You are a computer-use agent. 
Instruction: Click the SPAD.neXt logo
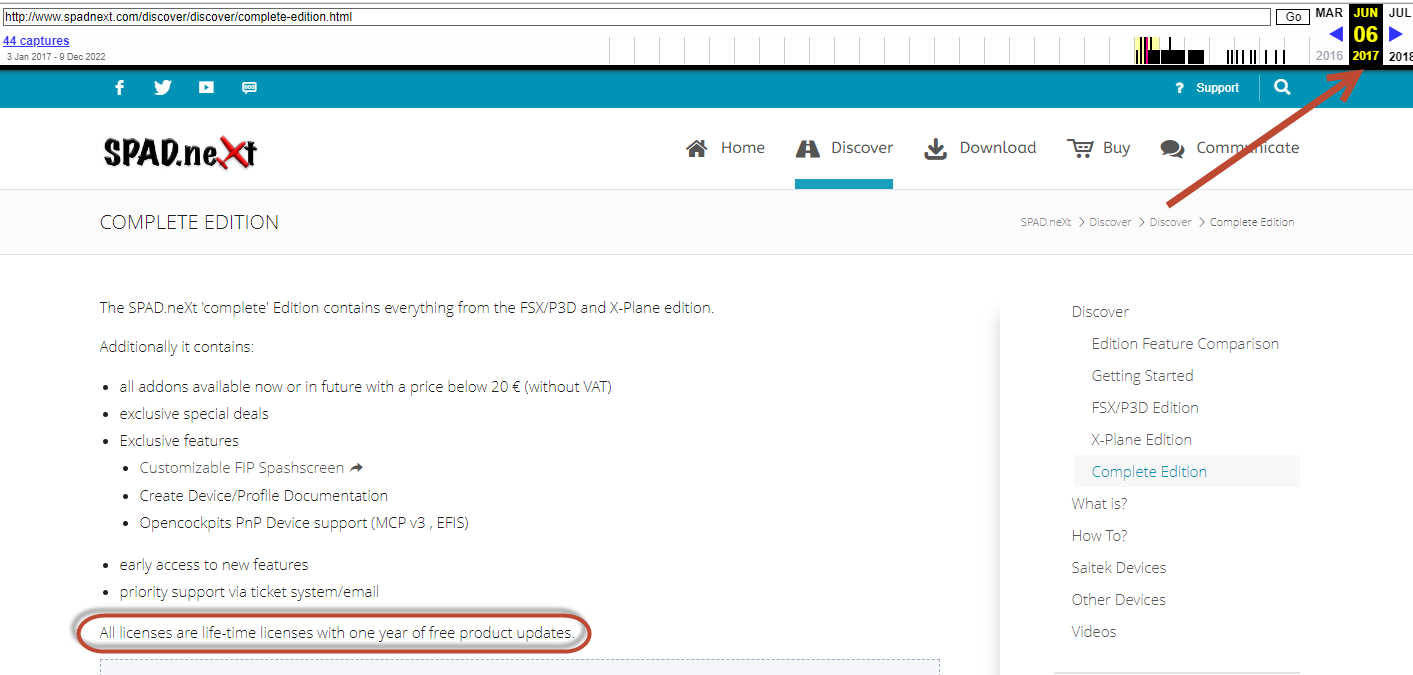coord(180,151)
